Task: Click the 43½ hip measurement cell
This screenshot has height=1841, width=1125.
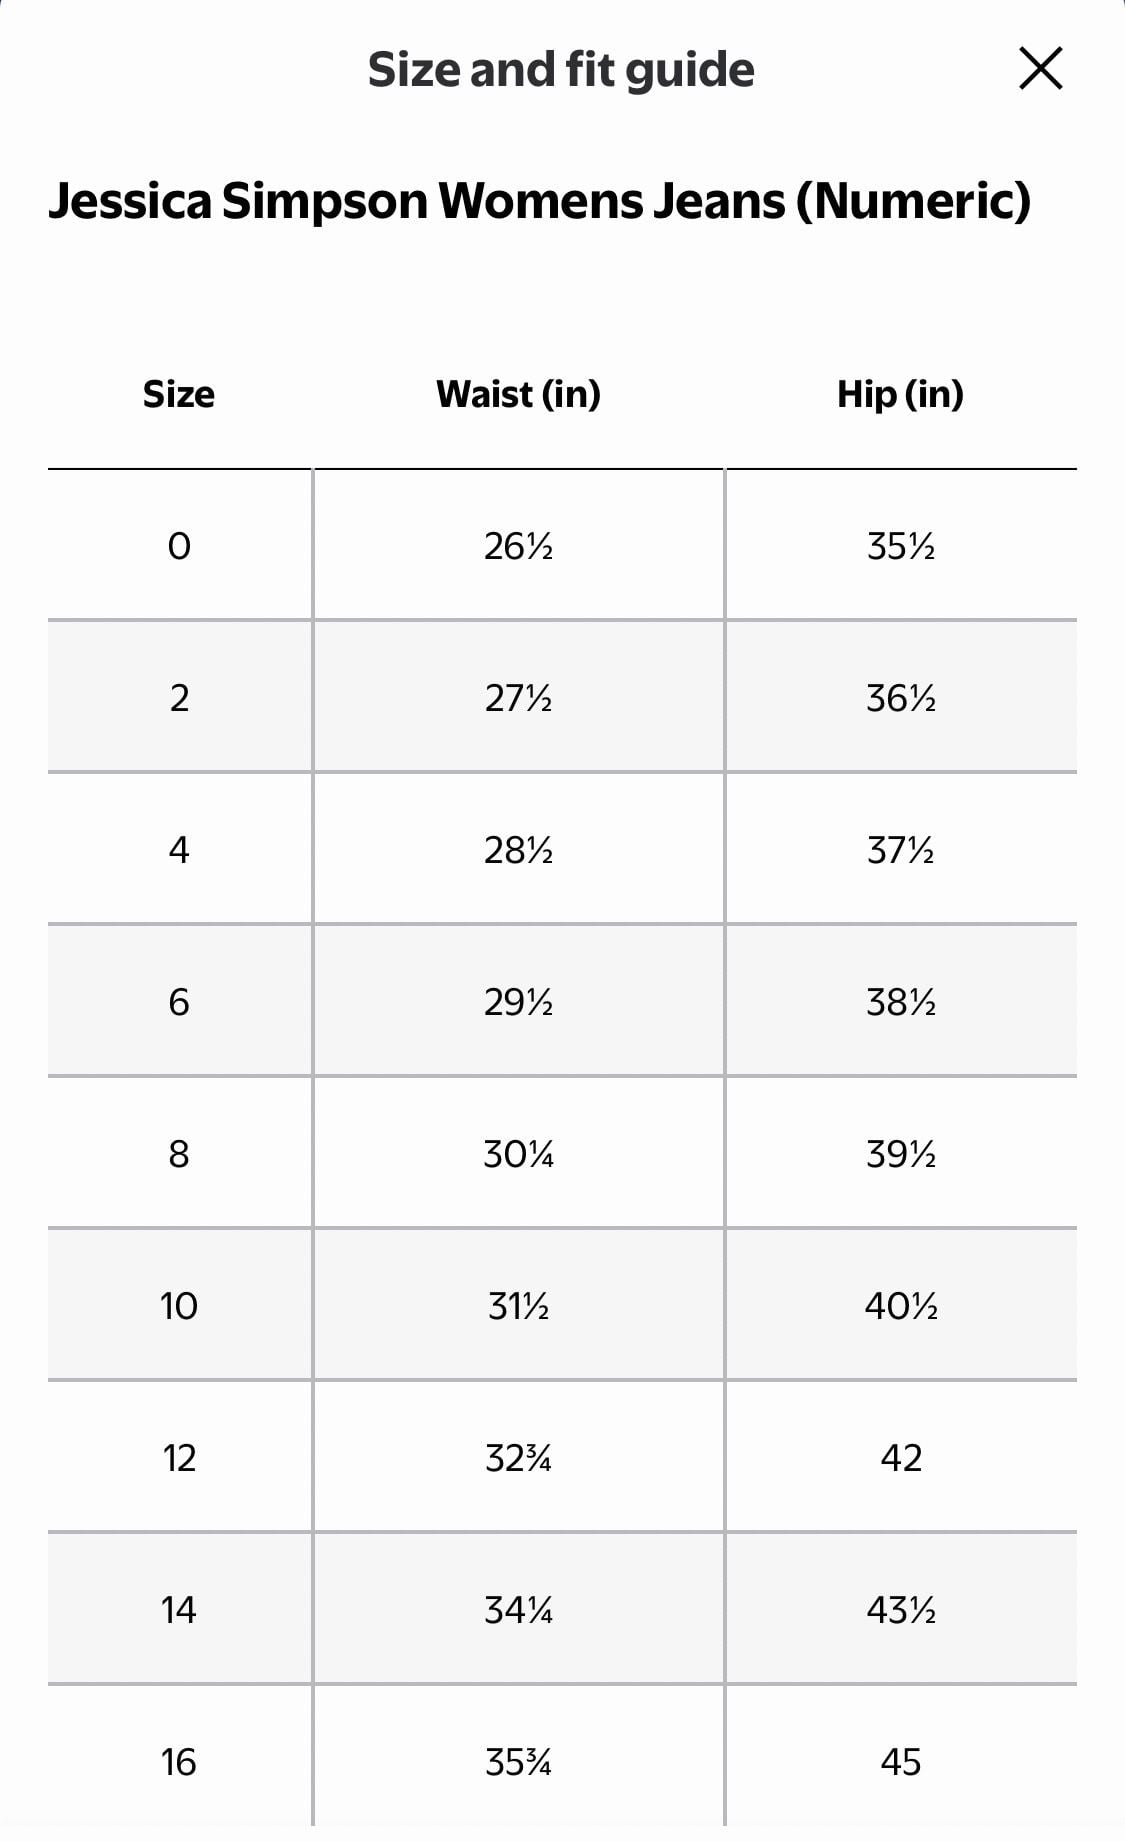Action: coord(901,1610)
